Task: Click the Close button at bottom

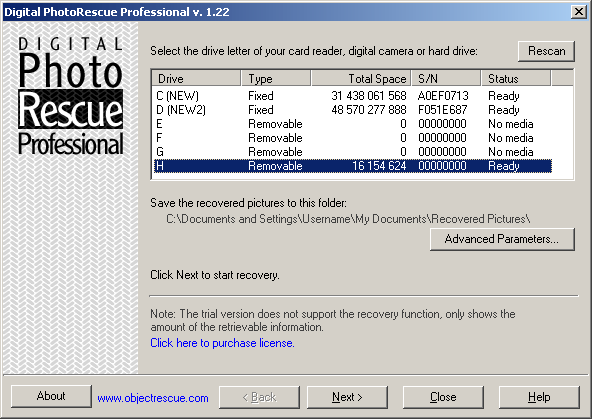Action: point(443,397)
